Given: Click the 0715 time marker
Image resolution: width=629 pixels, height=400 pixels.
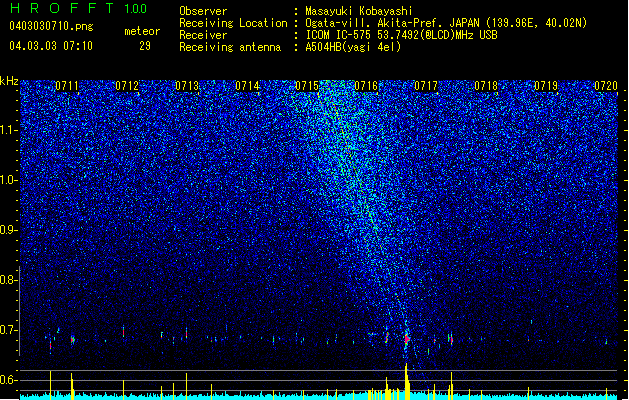Looking at the screenshot, I should click(306, 85).
